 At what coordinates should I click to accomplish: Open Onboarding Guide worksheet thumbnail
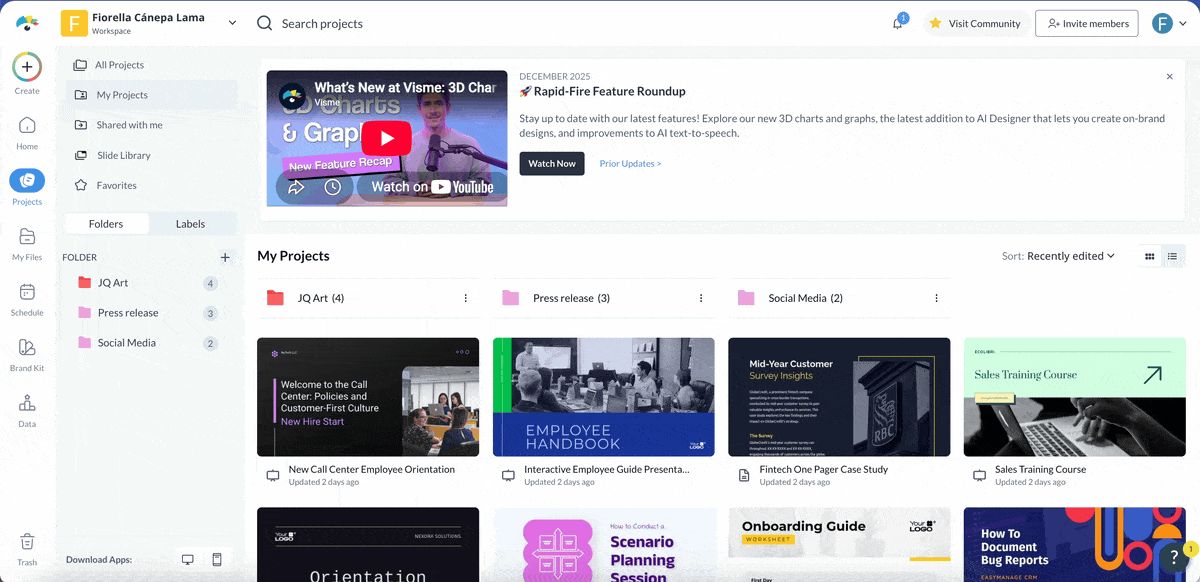click(839, 545)
